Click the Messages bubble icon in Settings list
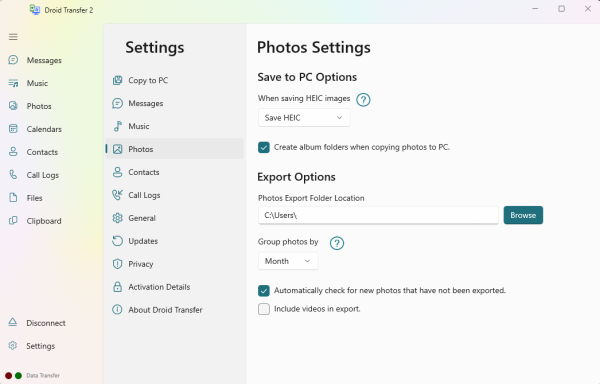Screen dimensions: 600x384 click(x=117, y=103)
